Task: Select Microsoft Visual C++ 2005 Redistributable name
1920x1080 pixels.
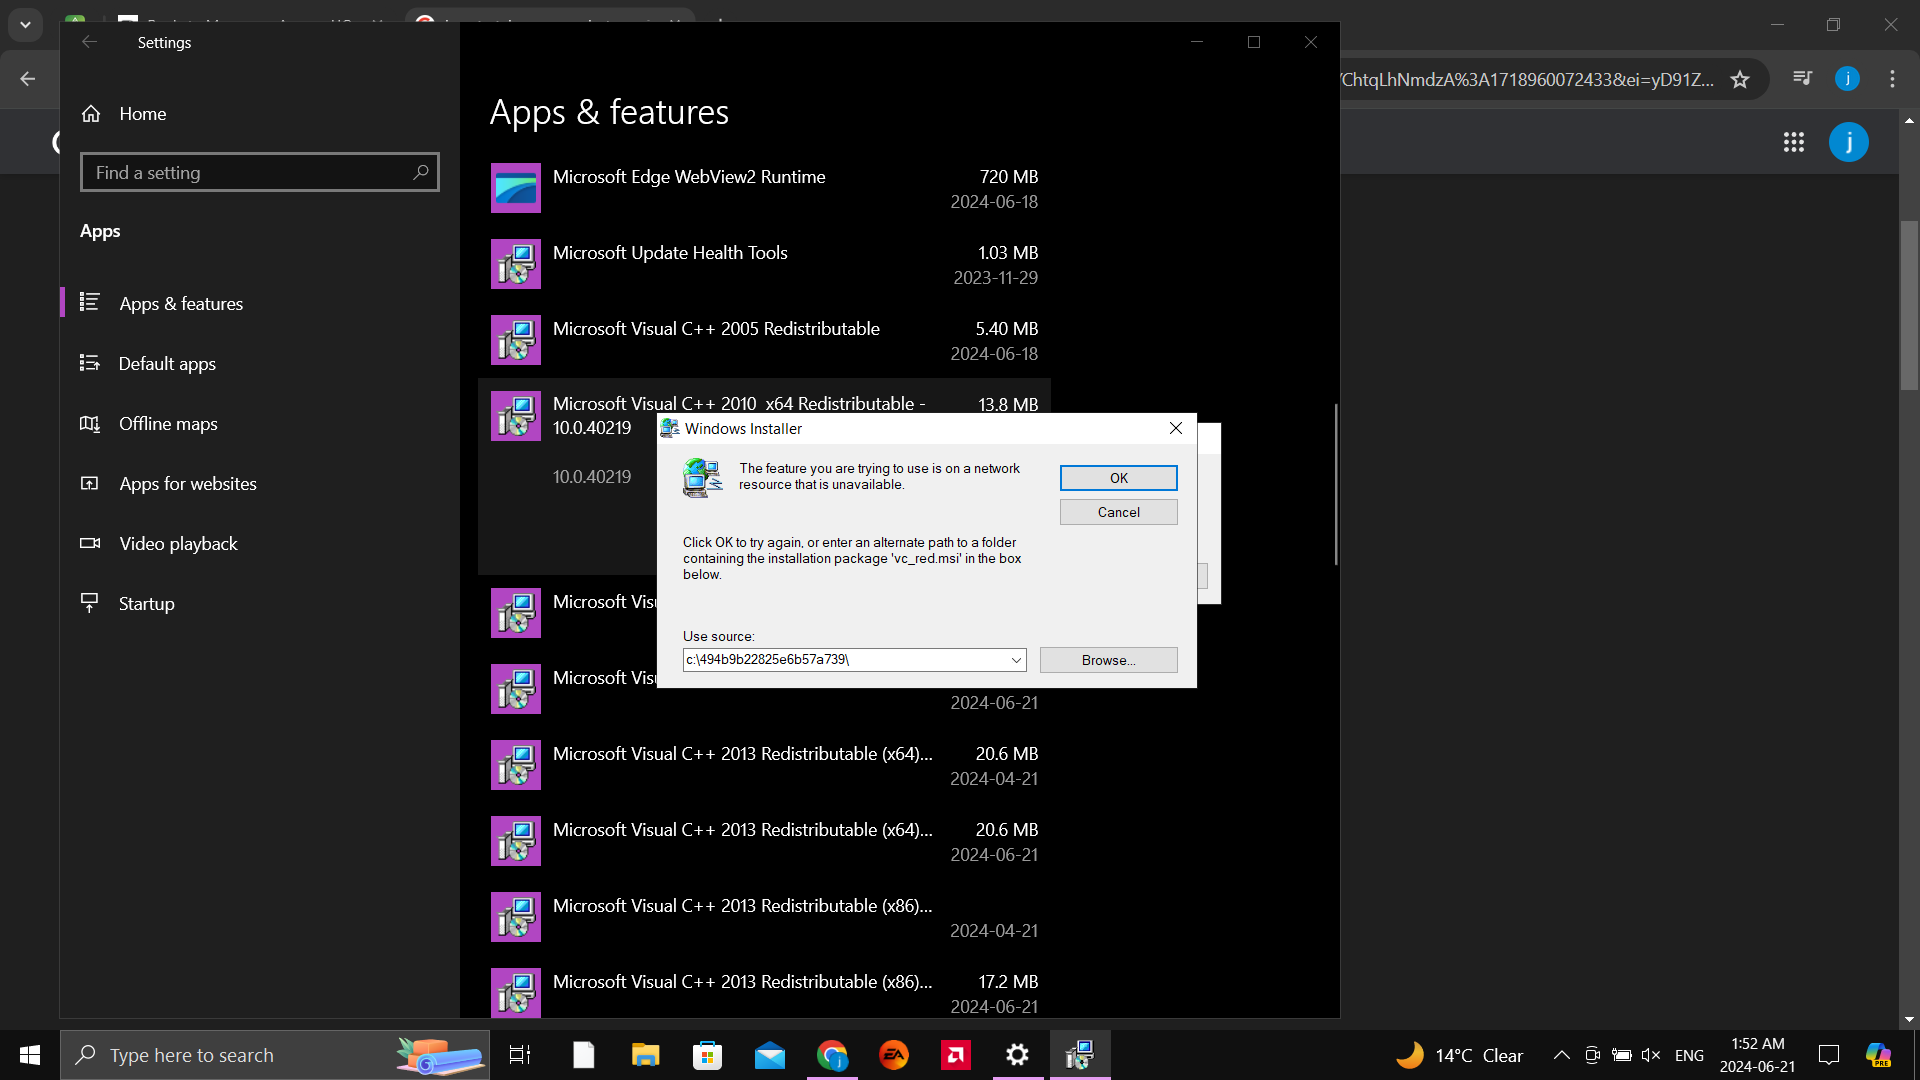Action: click(716, 329)
